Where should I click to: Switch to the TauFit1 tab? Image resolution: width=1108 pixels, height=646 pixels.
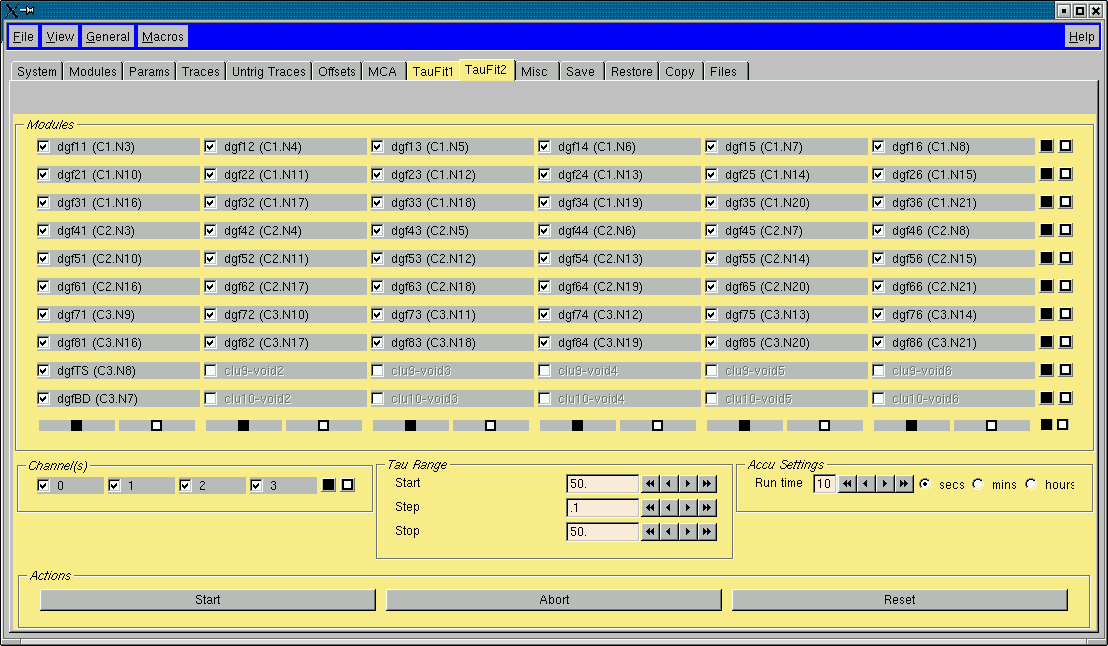433,71
